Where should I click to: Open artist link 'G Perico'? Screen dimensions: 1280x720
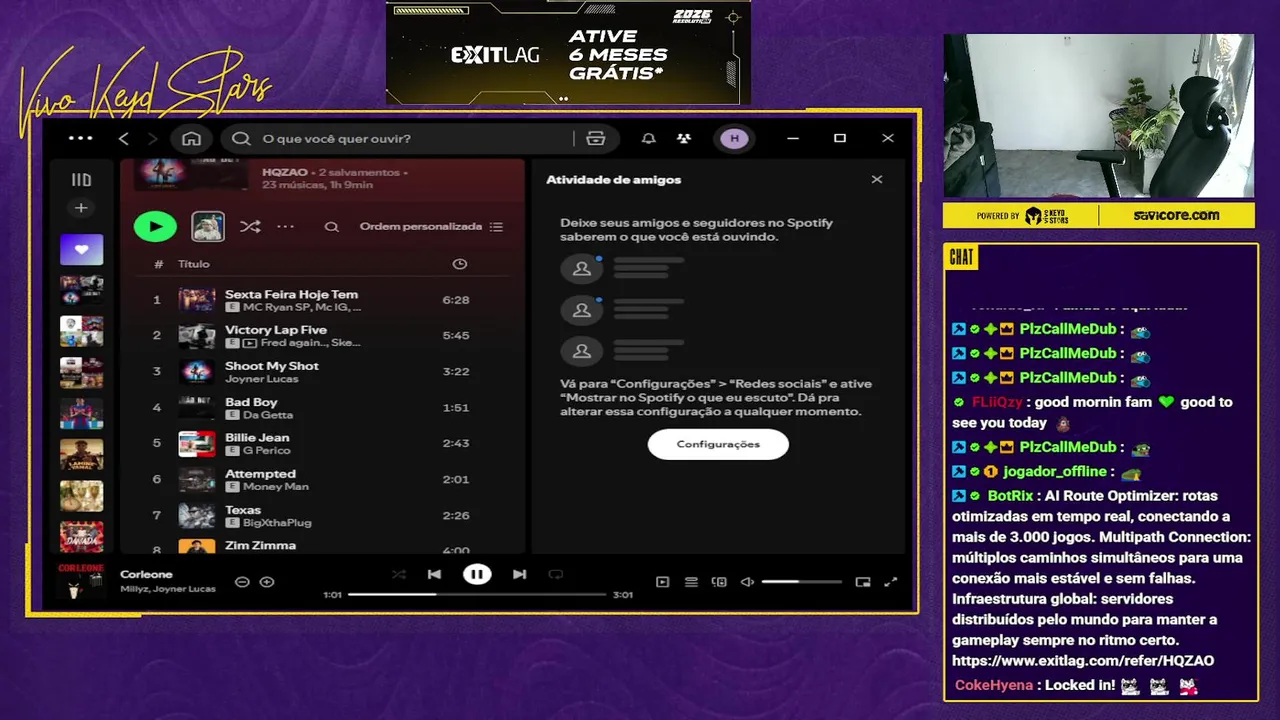click(265, 451)
